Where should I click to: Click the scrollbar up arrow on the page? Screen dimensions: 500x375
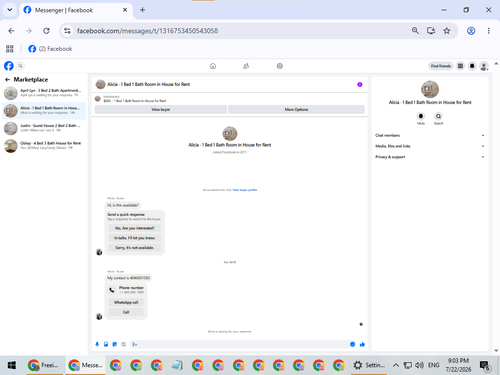496,63
